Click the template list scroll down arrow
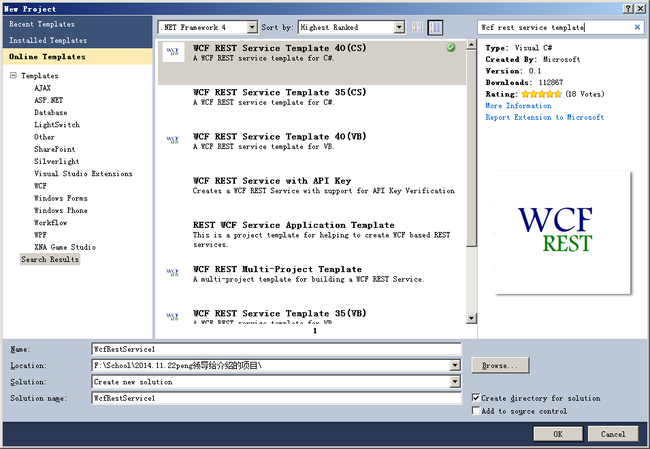This screenshot has width=650, height=449. [471, 318]
